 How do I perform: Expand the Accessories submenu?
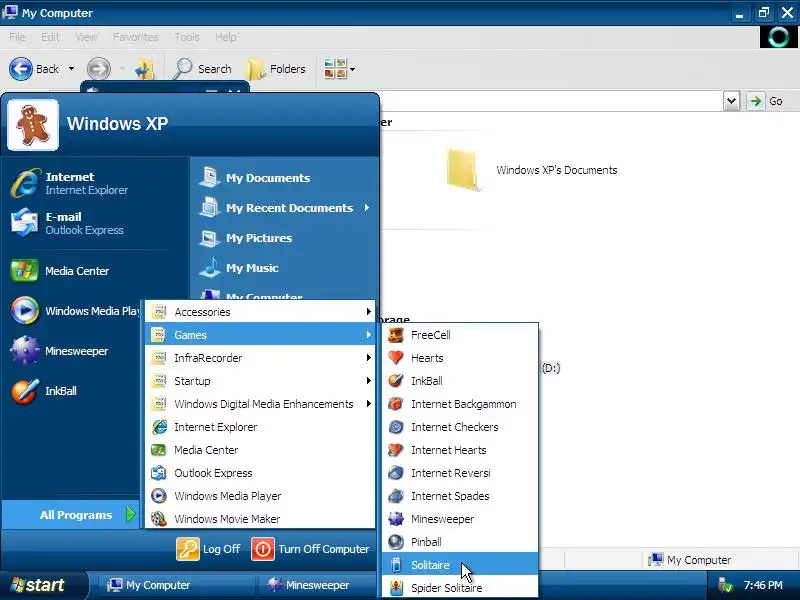click(x=260, y=312)
